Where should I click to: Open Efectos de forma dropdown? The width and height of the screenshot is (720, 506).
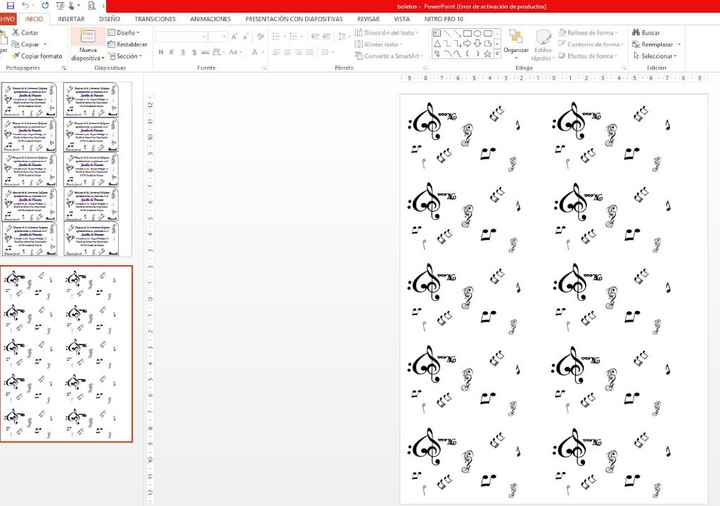pyautogui.click(x=588, y=56)
